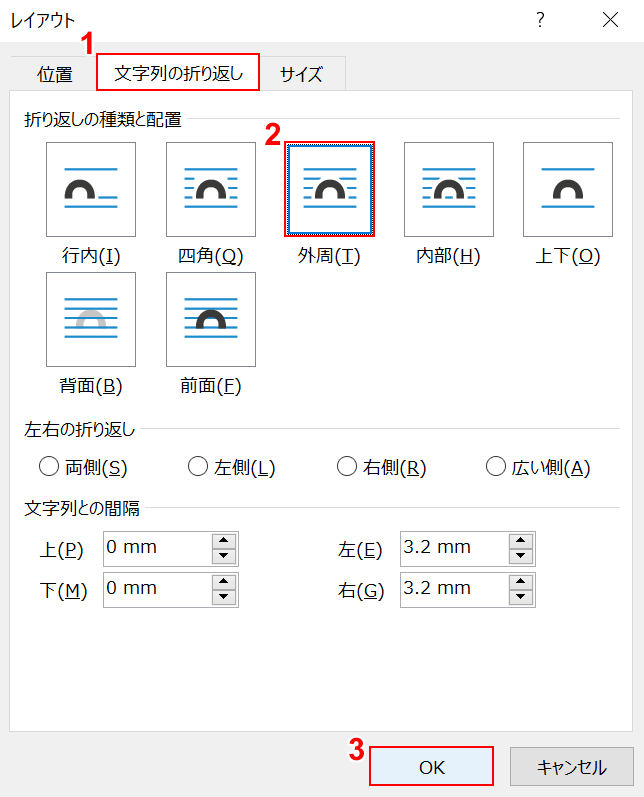Increase the 上 spacing value
The image size is (644, 797).
tap(225, 541)
